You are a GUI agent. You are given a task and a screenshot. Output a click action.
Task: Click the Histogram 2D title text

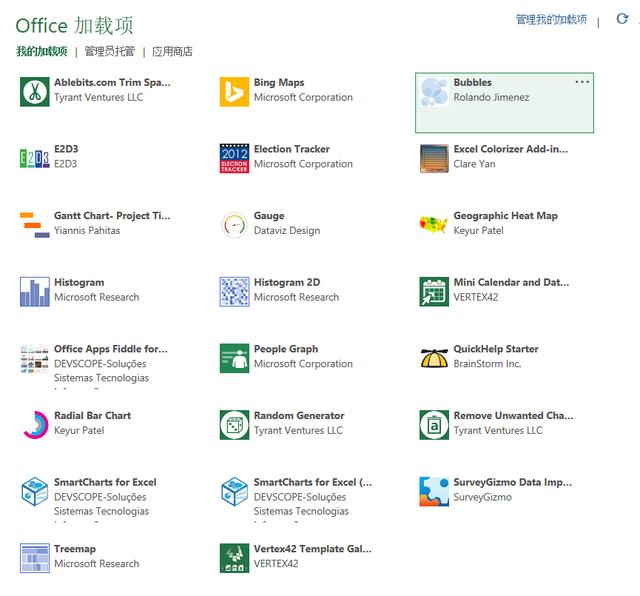pos(287,282)
